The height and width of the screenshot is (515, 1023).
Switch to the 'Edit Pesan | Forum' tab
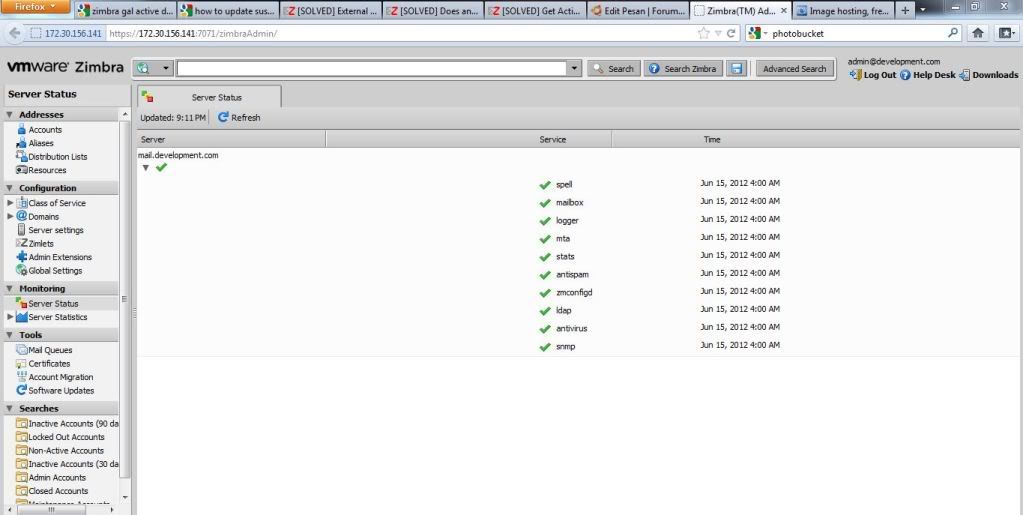coord(638,10)
